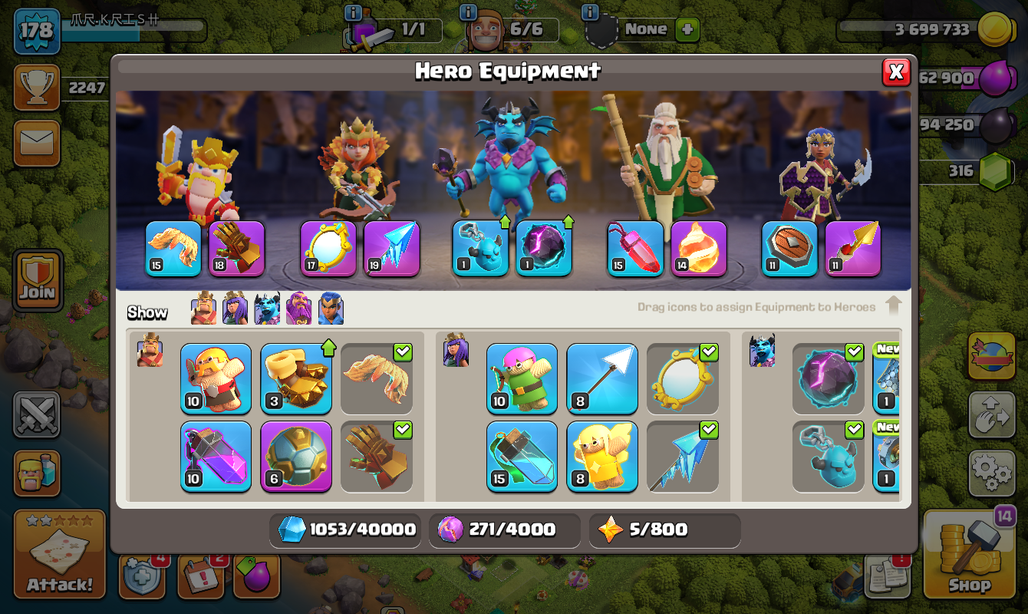Toggle the Minion Prince filter in Show row
Viewport: 1028px width, 614px height.
(267, 309)
